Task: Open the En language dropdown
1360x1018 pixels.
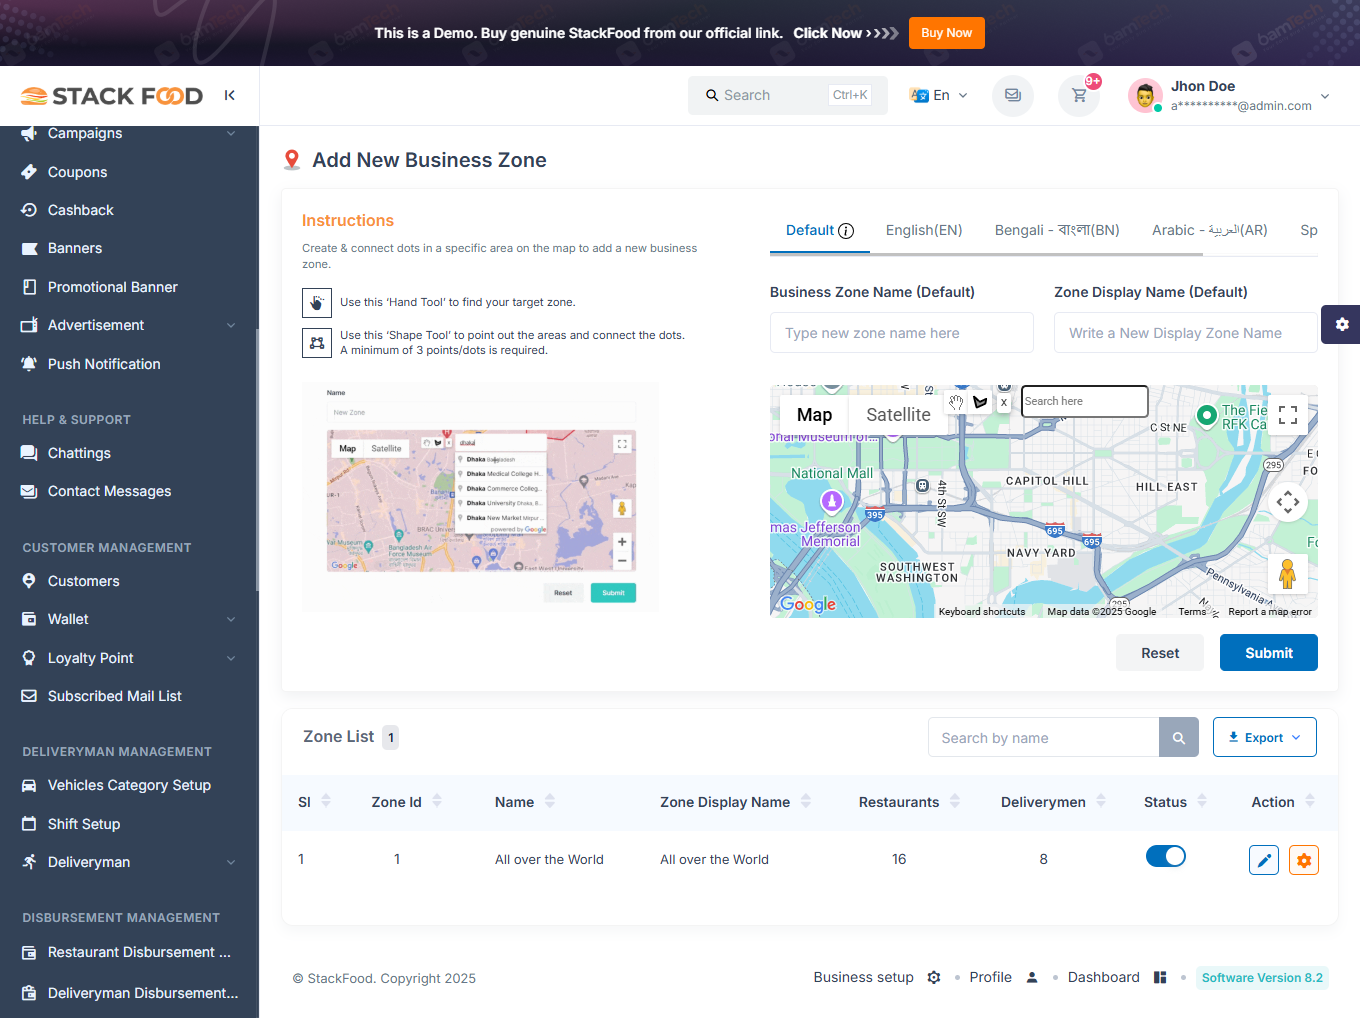Action: (939, 95)
